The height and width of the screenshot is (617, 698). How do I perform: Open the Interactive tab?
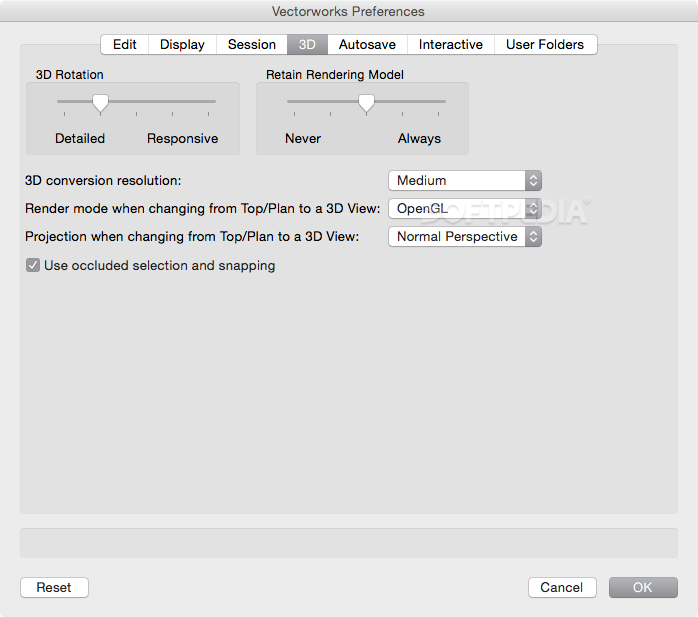[x=450, y=45]
